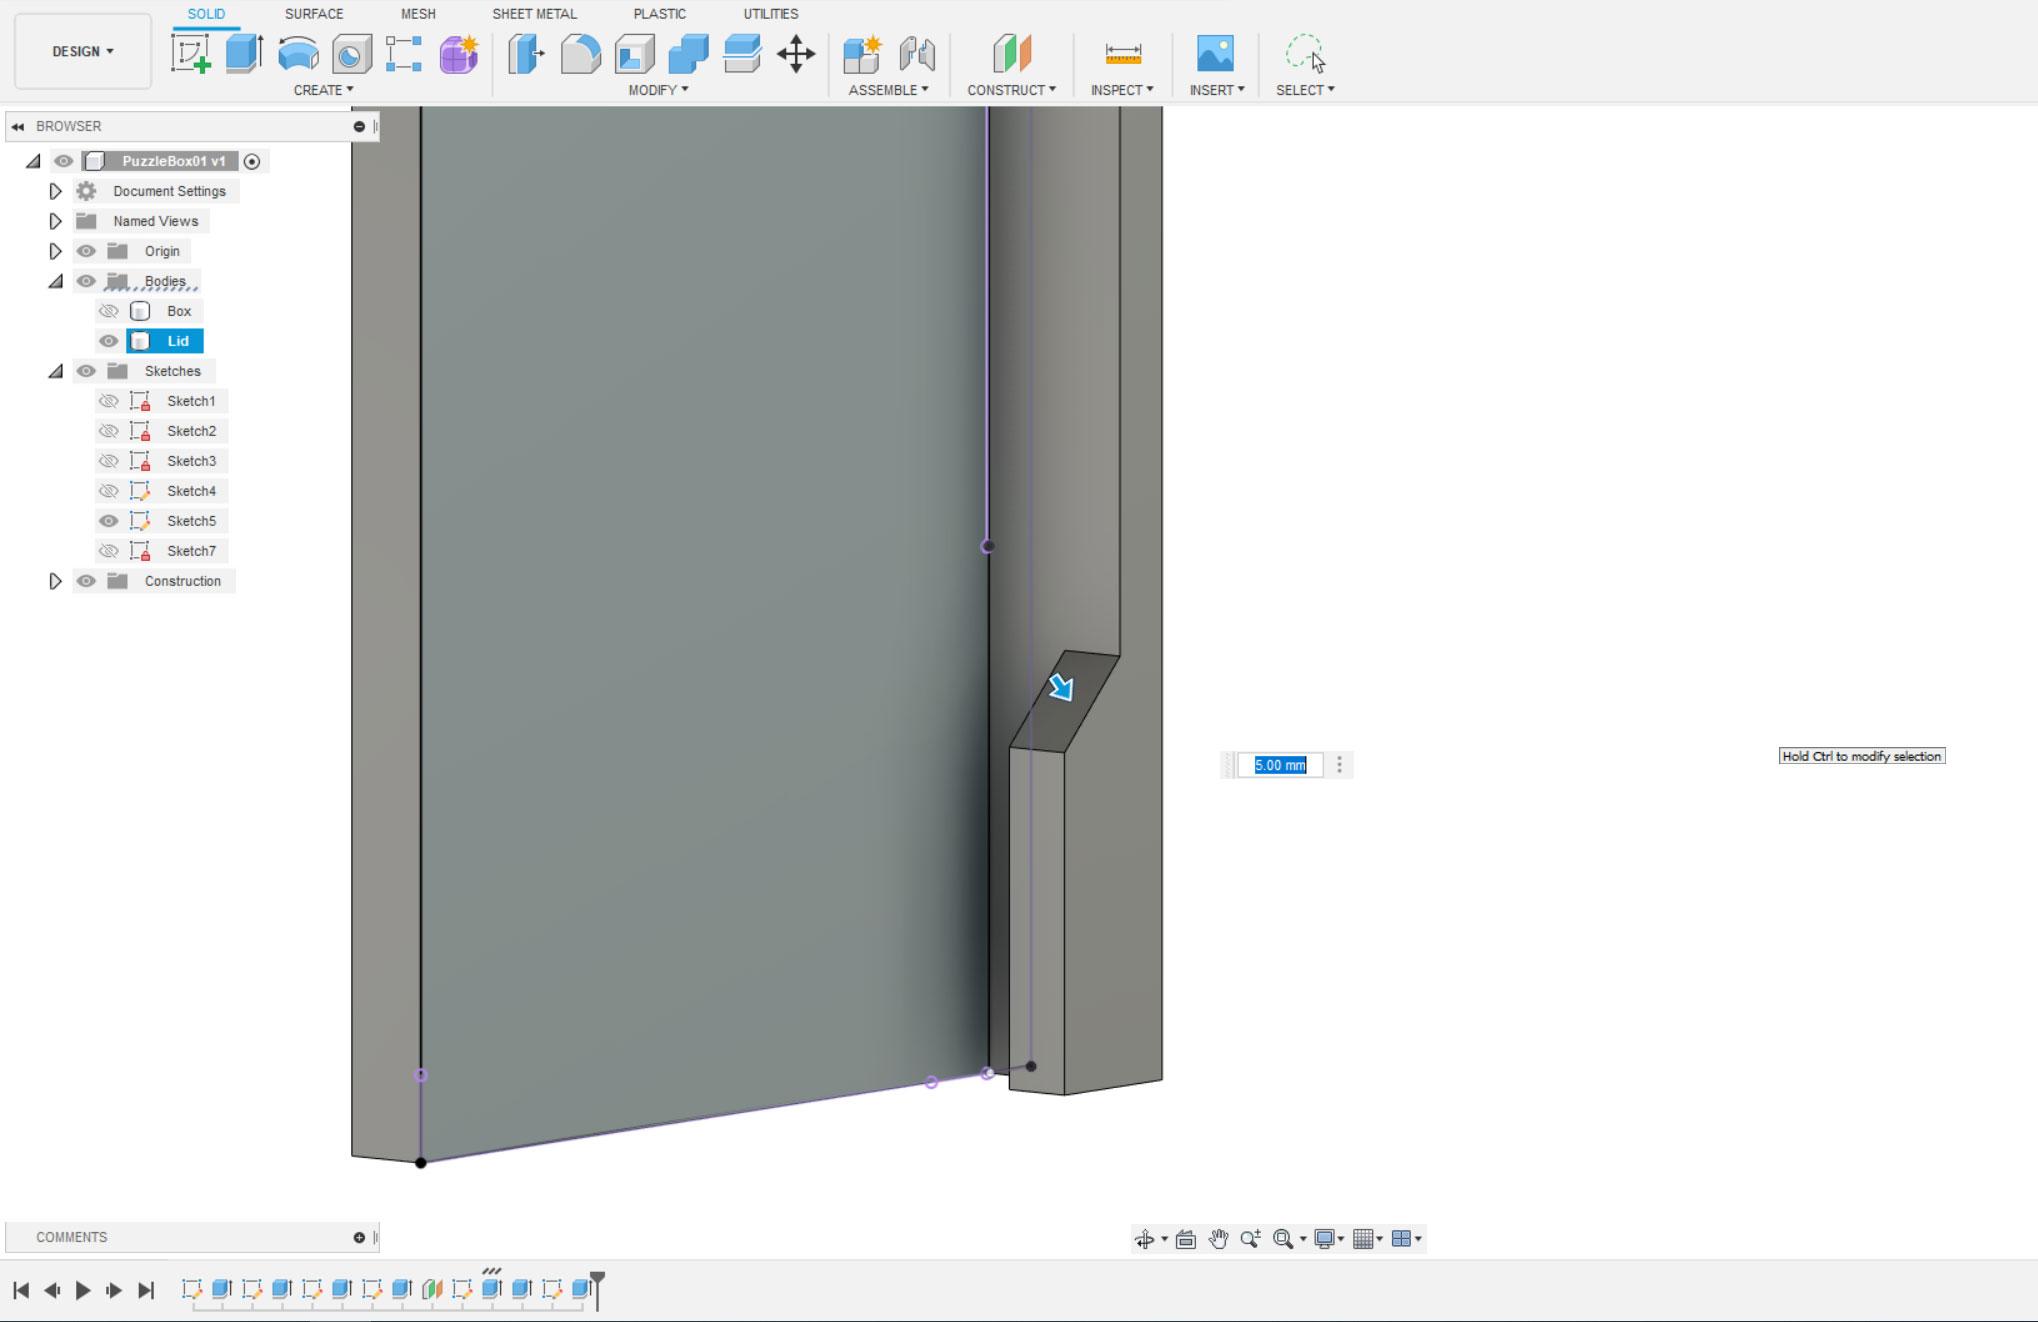Open the CREATE dropdown menu
The height and width of the screenshot is (1322, 2038).
(323, 90)
